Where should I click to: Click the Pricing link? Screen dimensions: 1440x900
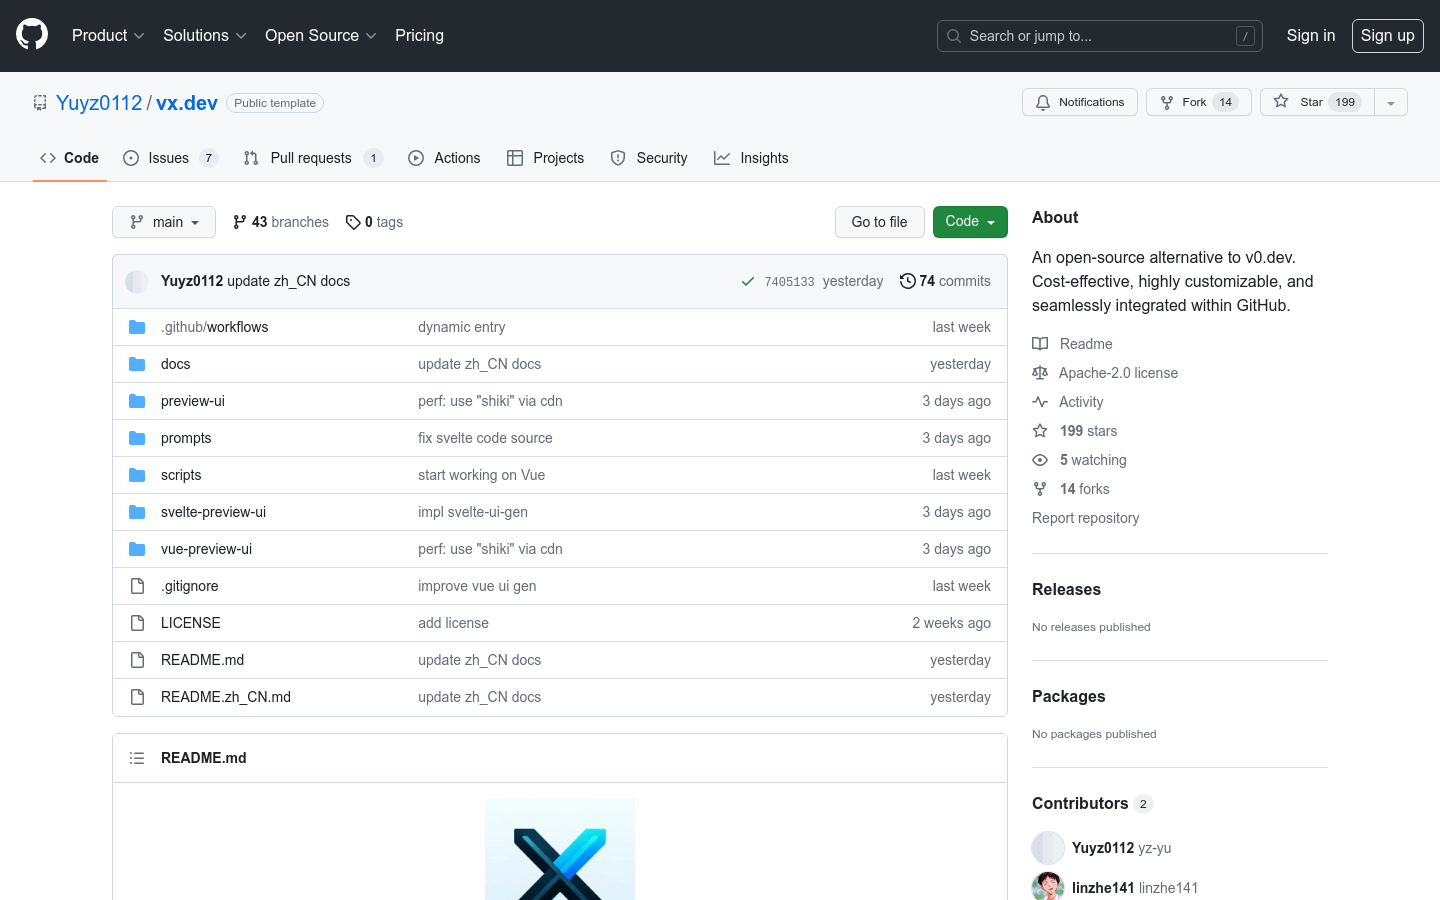pyautogui.click(x=419, y=35)
